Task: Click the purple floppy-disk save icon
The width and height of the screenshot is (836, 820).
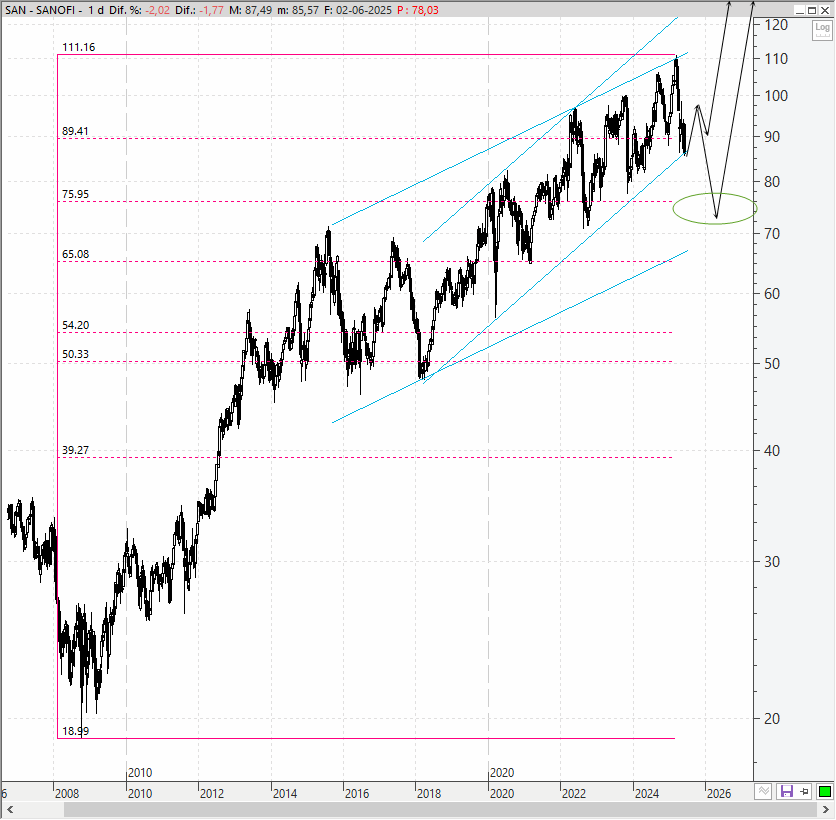Action: tap(786, 791)
